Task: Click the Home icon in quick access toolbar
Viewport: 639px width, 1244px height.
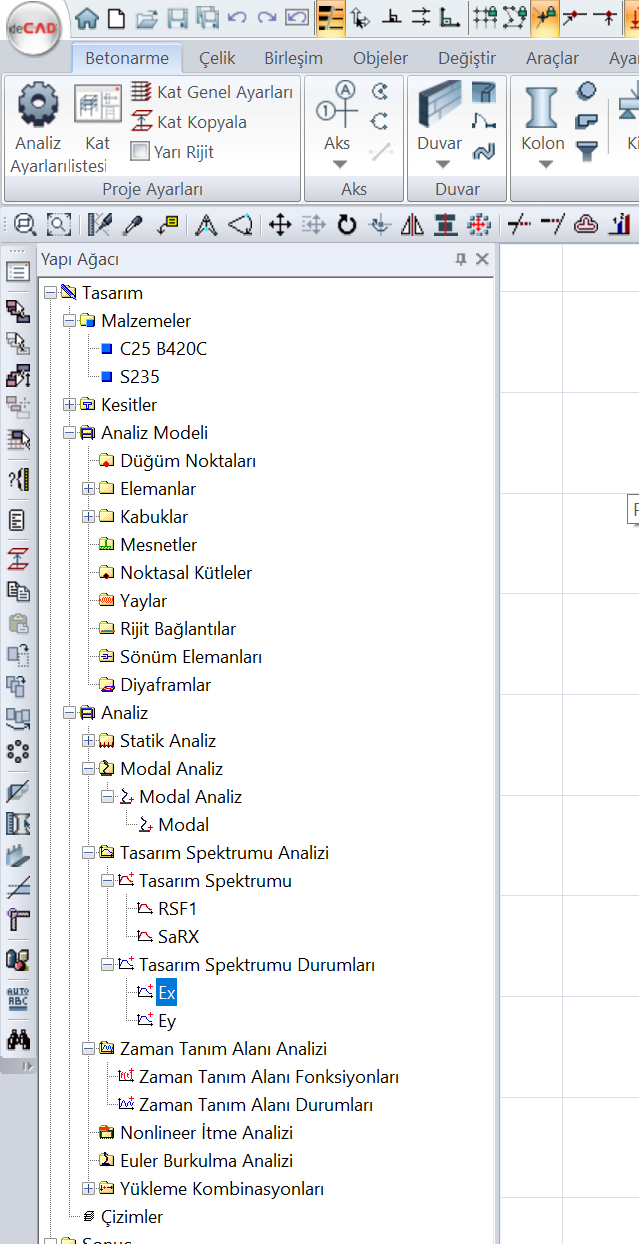Action: point(87,17)
